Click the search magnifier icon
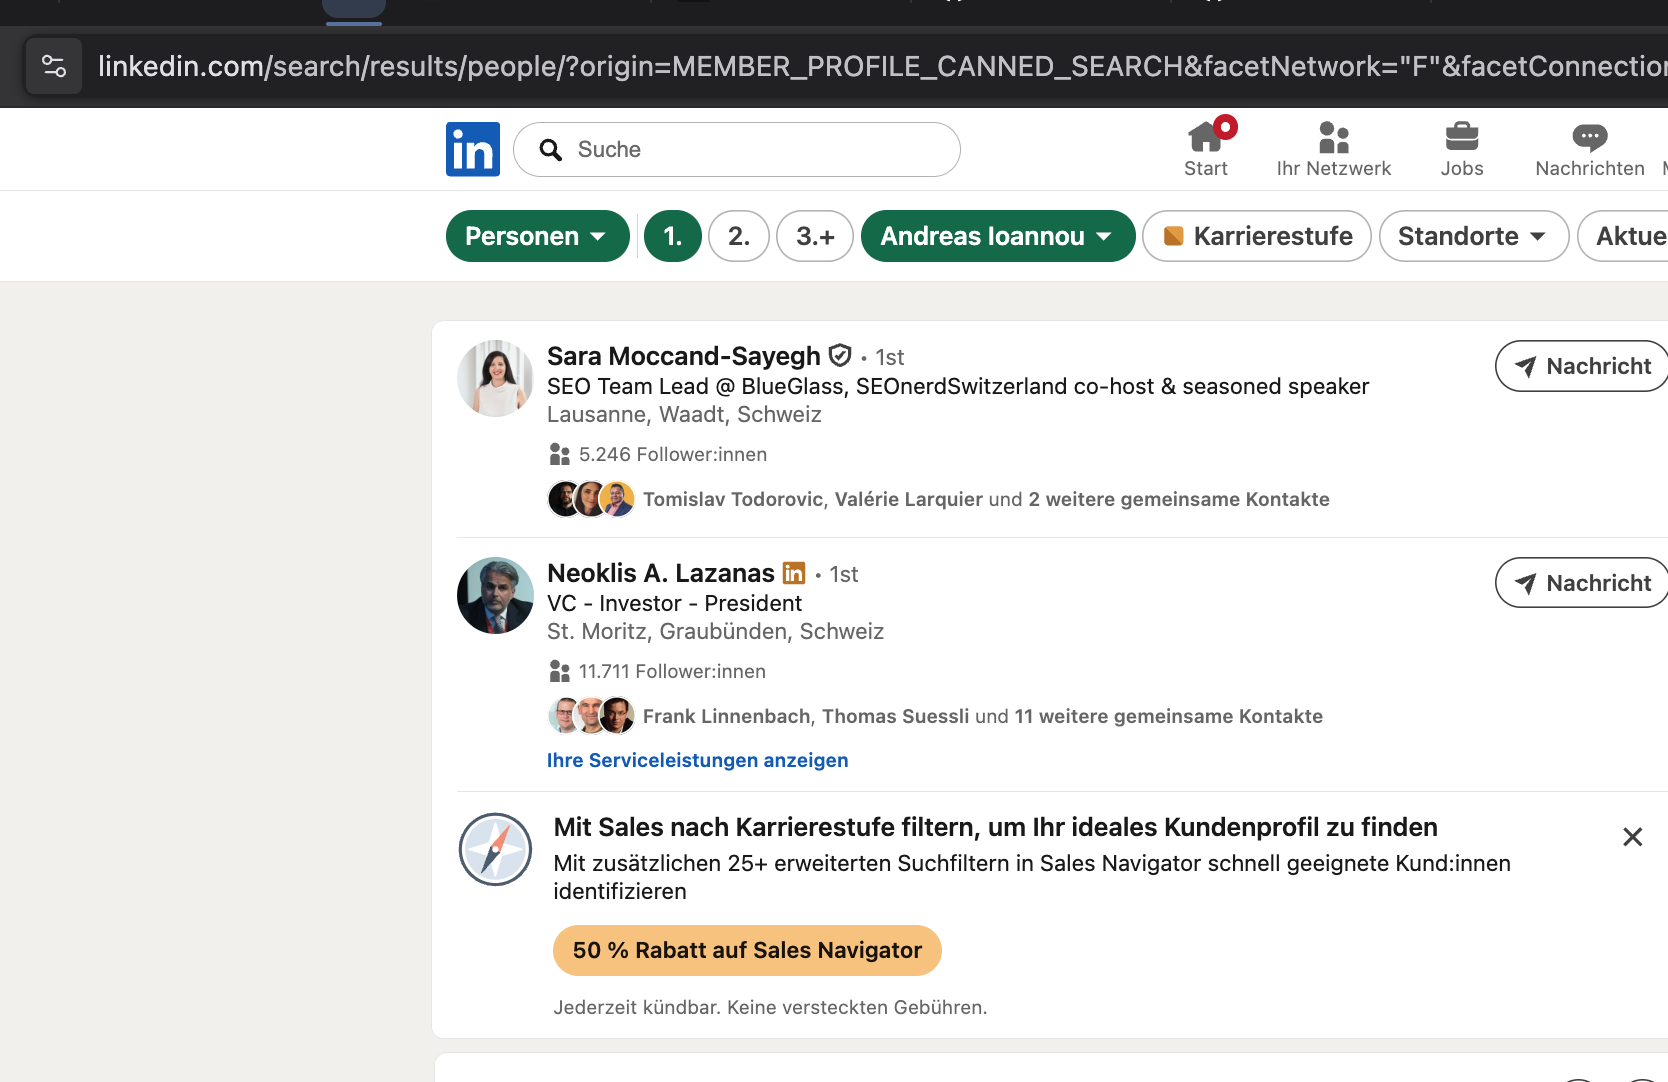 click(550, 150)
